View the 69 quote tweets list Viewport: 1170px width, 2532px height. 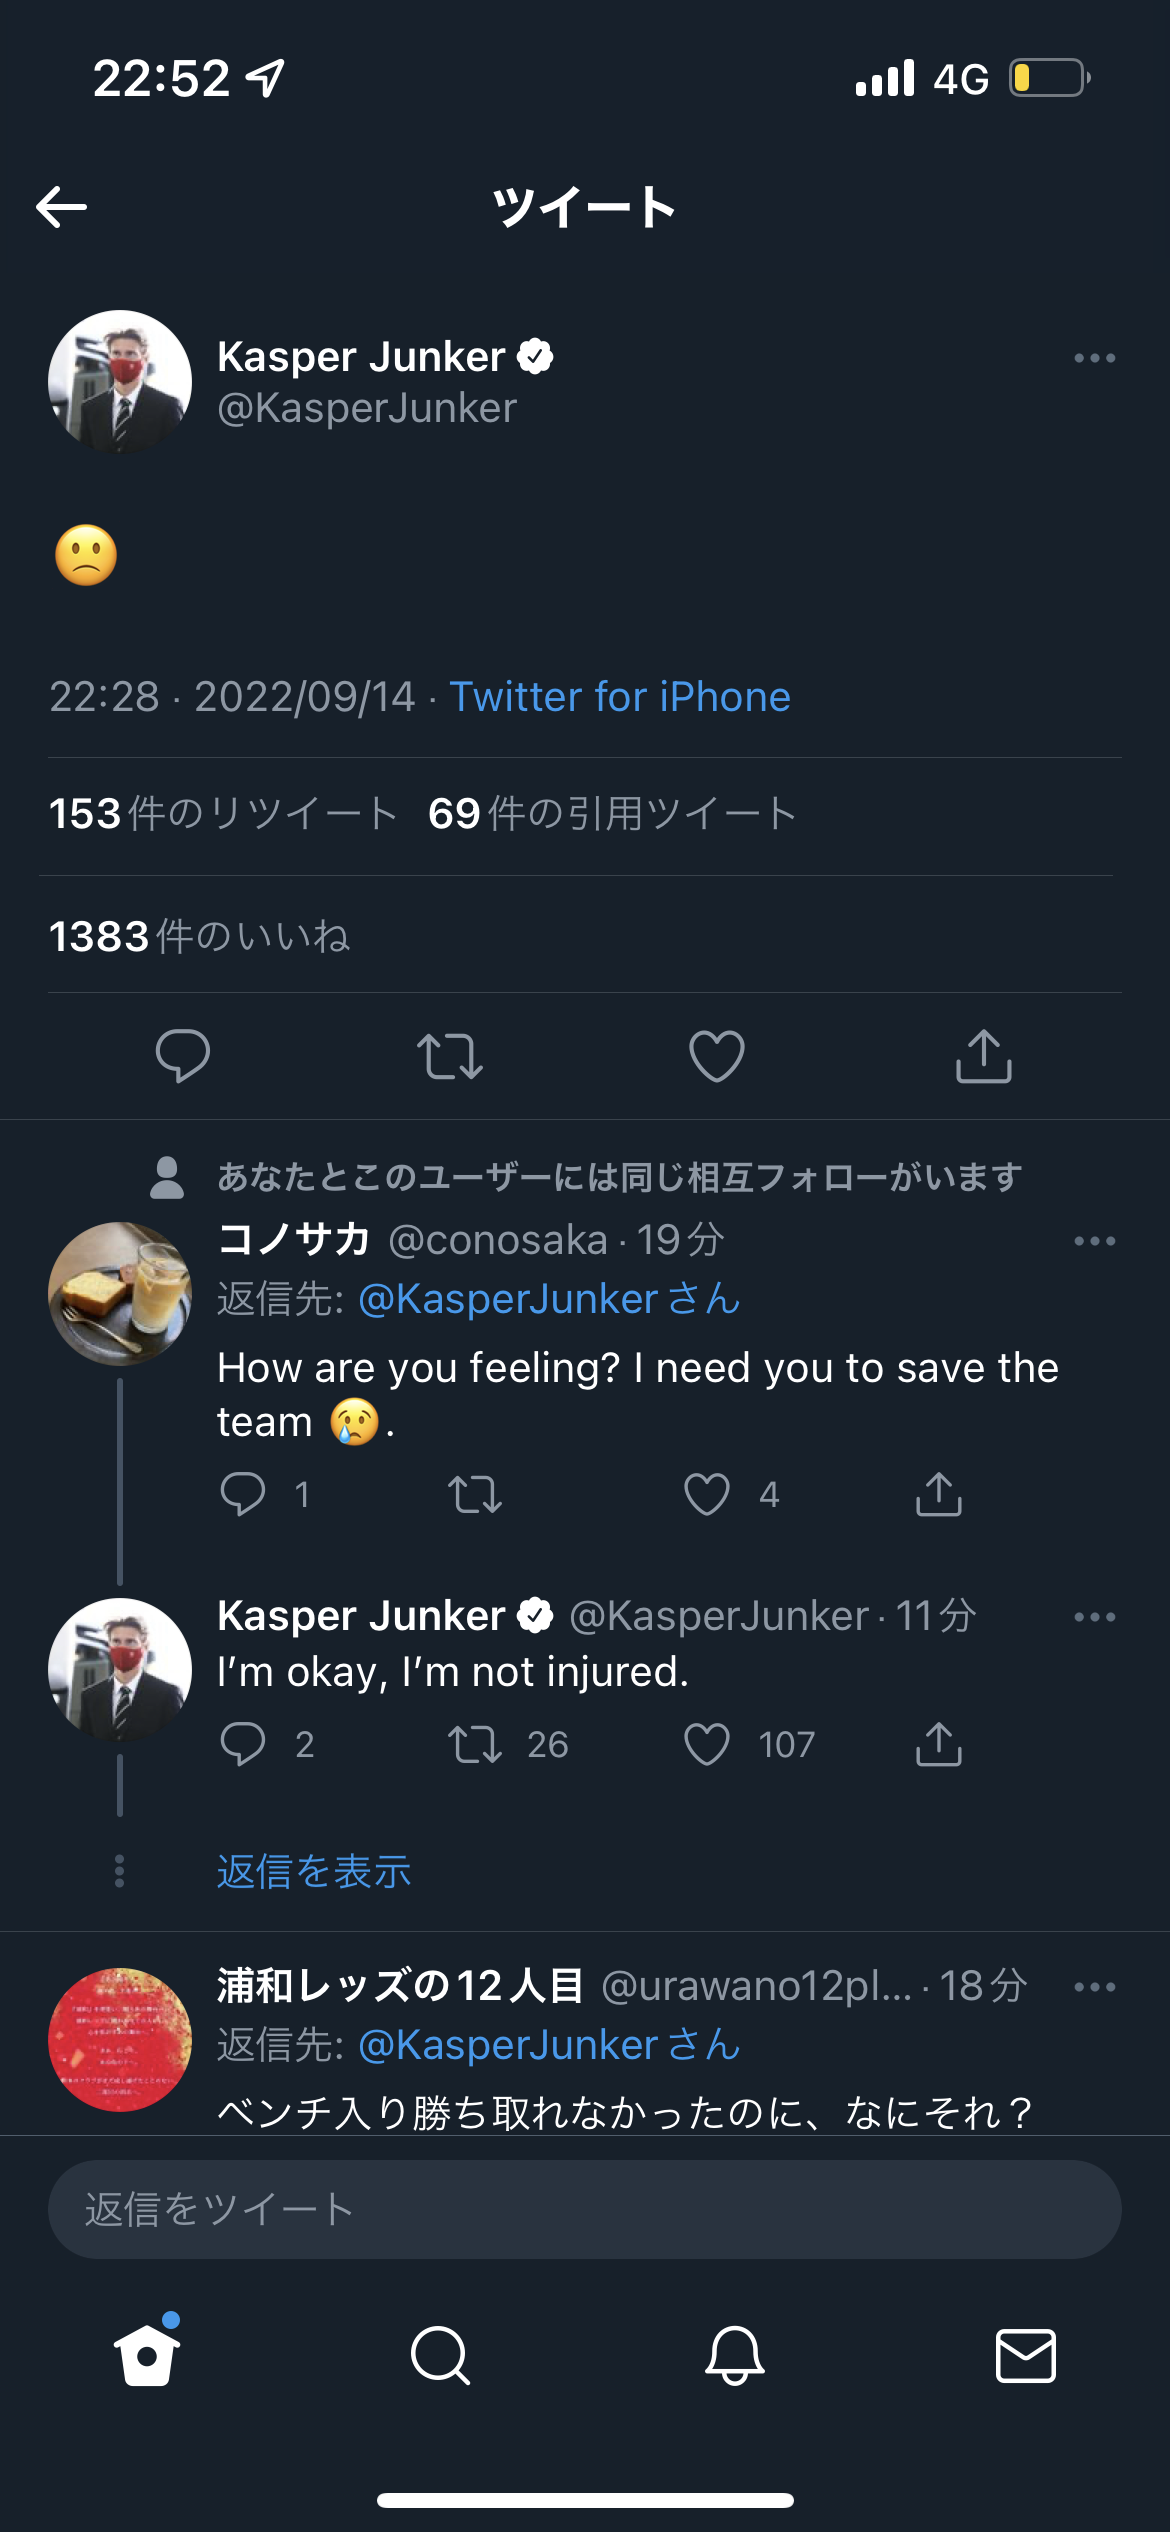click(612, 814)
